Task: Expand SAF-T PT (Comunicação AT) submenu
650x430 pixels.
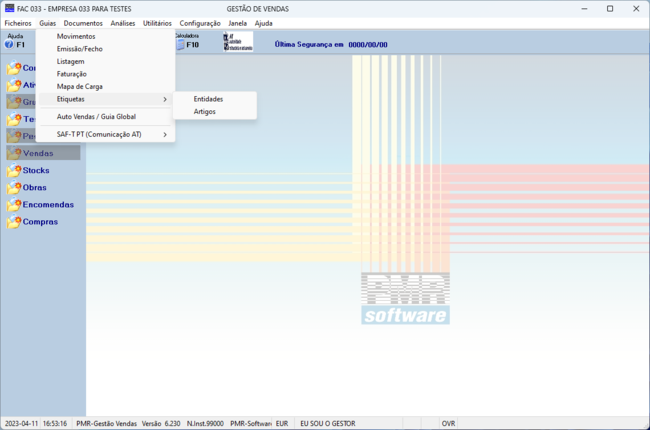Action: (164, 135)
